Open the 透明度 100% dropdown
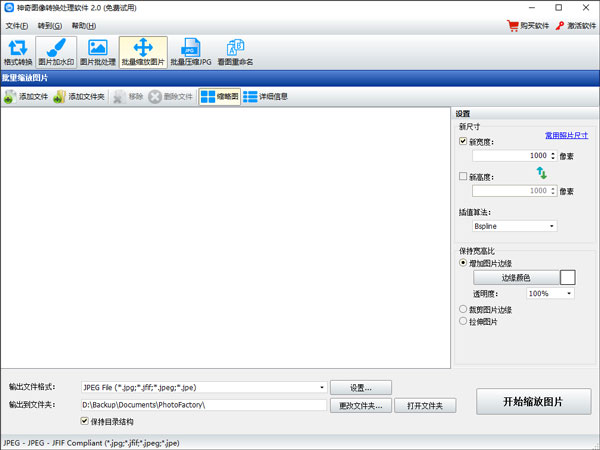This screenshot has width=600, height=450. tap(550, 293)
